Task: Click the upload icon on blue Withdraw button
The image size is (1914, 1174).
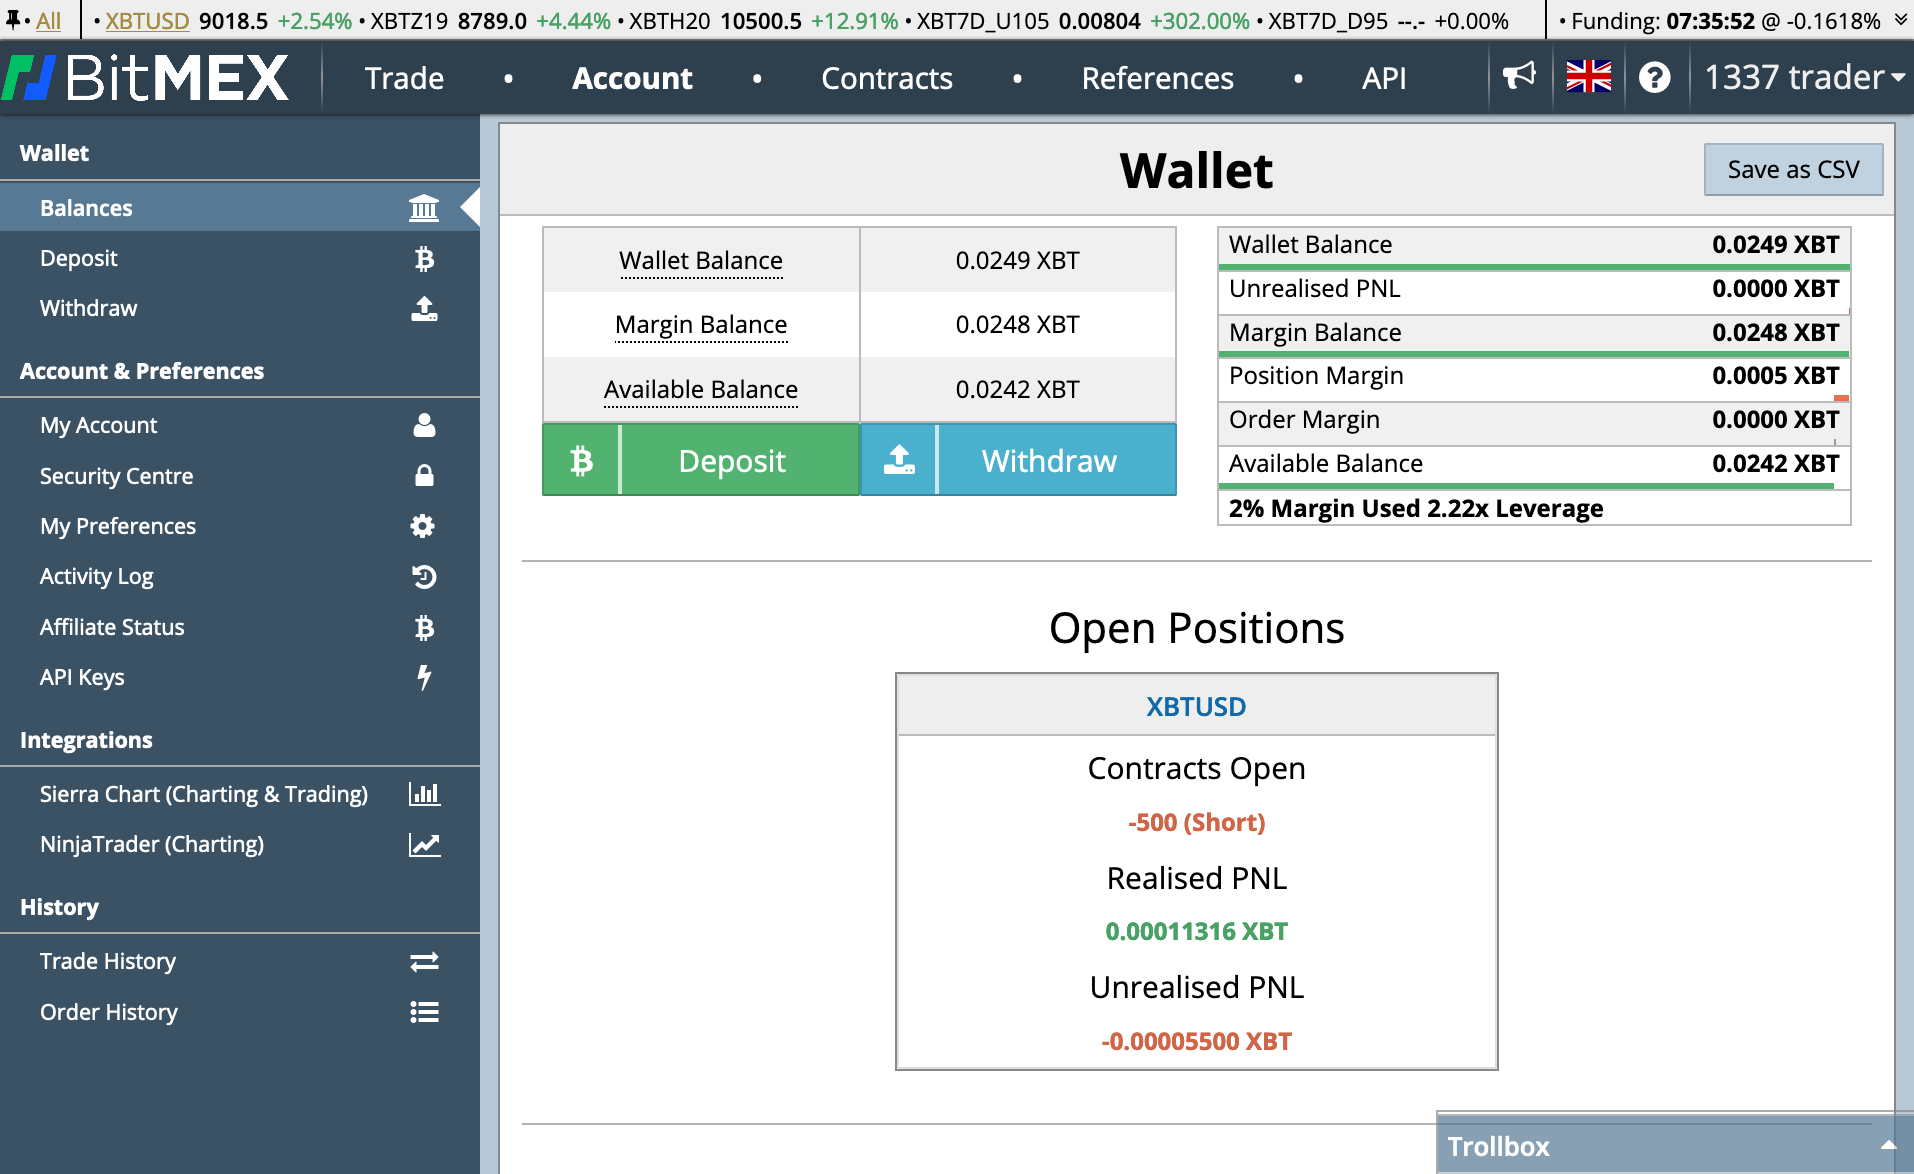Action: 898,460
